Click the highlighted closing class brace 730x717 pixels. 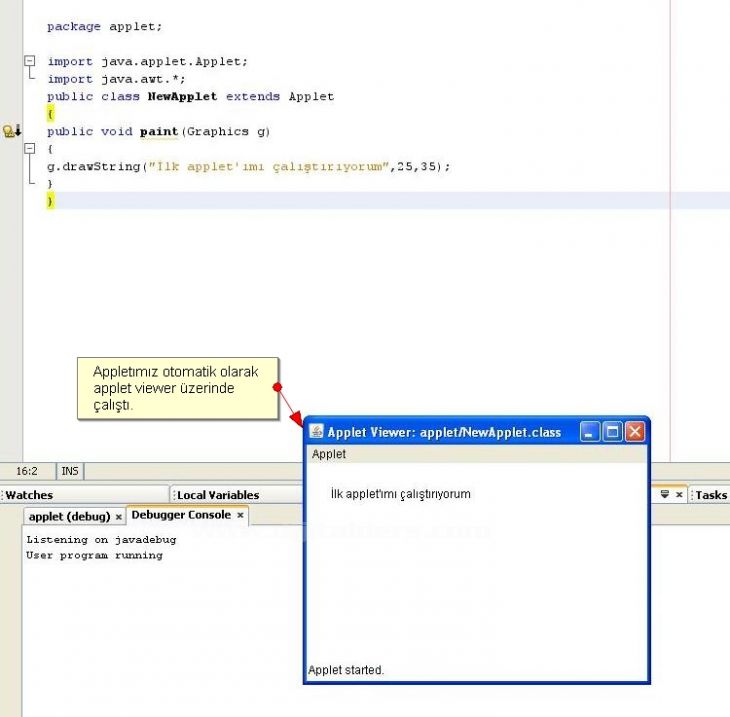point(50,201)
